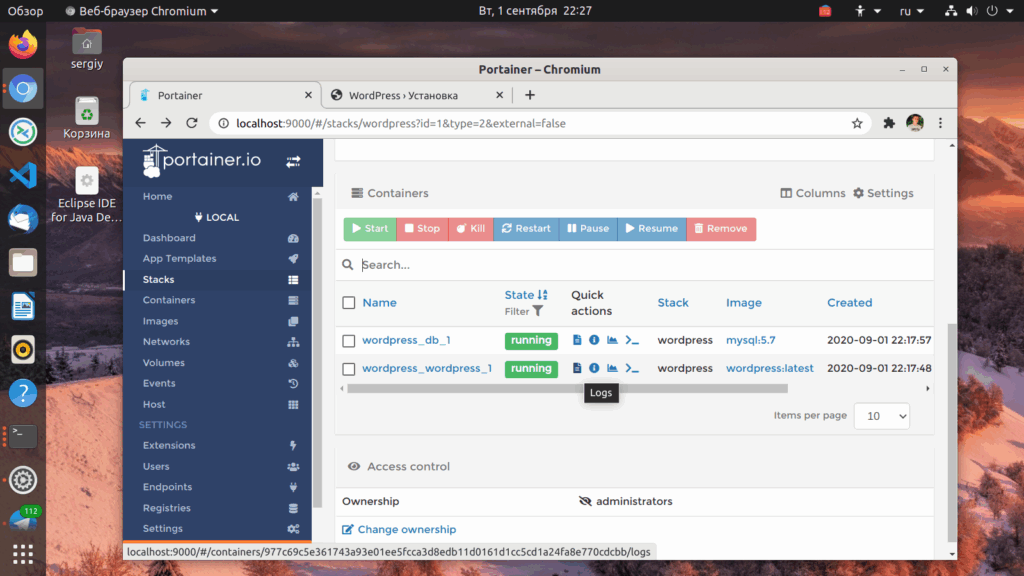
Task: Select the Portainer browser tab
Action: pyautogui.click(x=225, y=95)
